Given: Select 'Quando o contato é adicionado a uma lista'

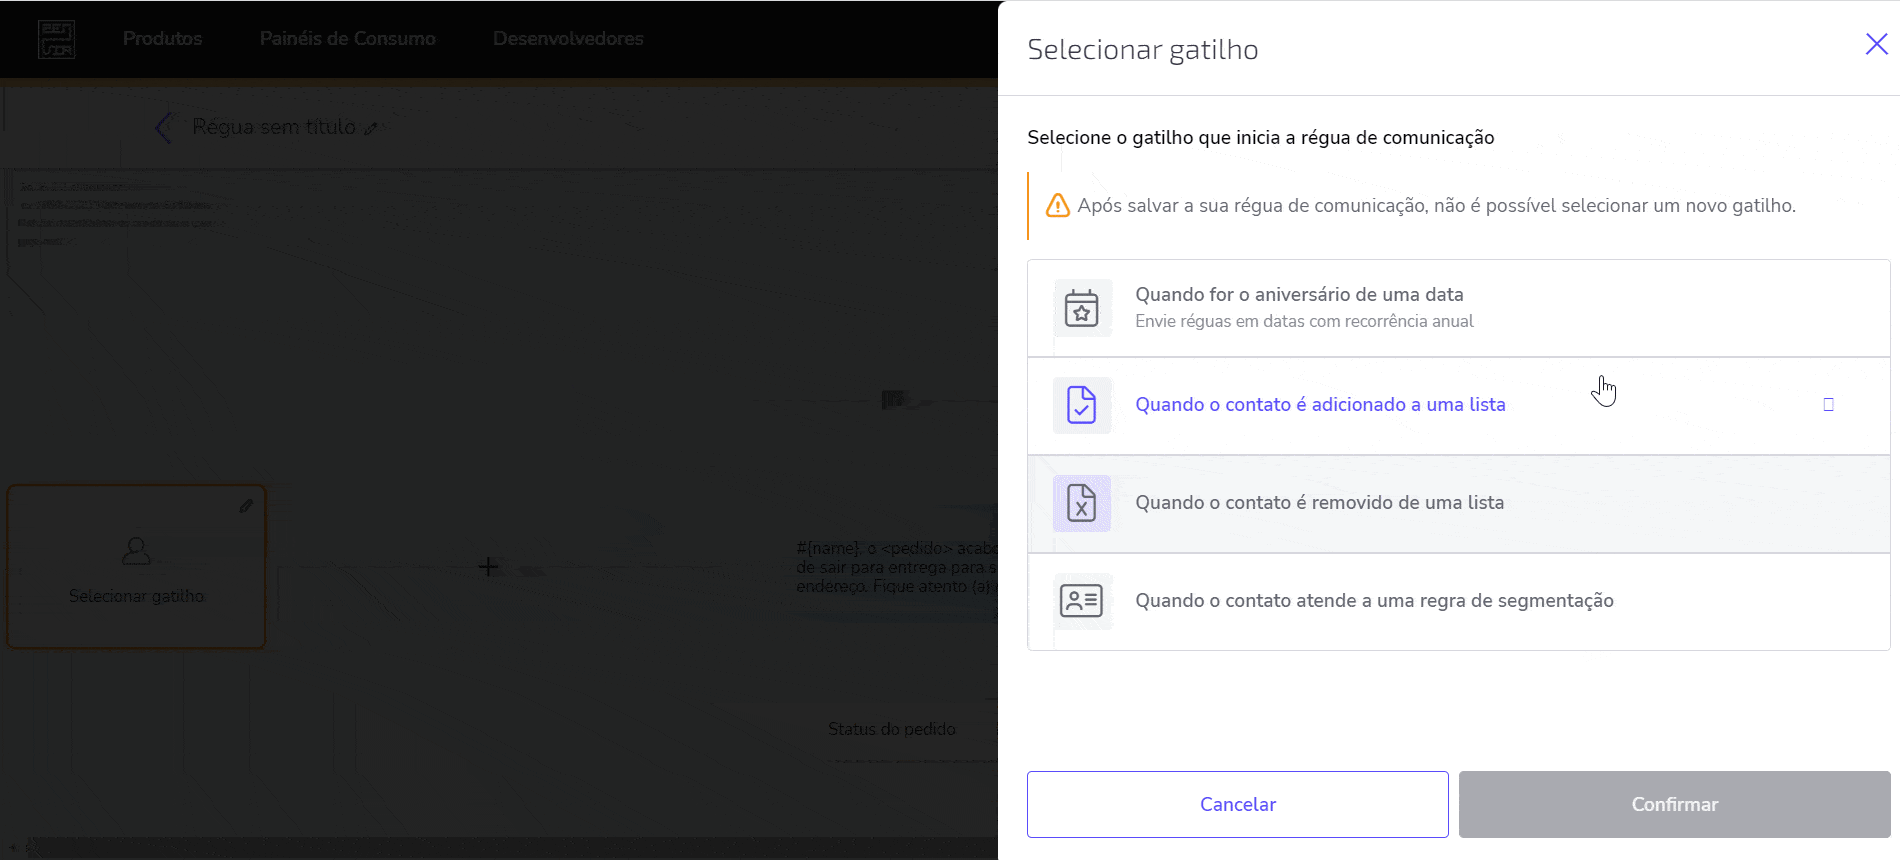Looking at the screenshot, I should click(x=1458, y=406).
